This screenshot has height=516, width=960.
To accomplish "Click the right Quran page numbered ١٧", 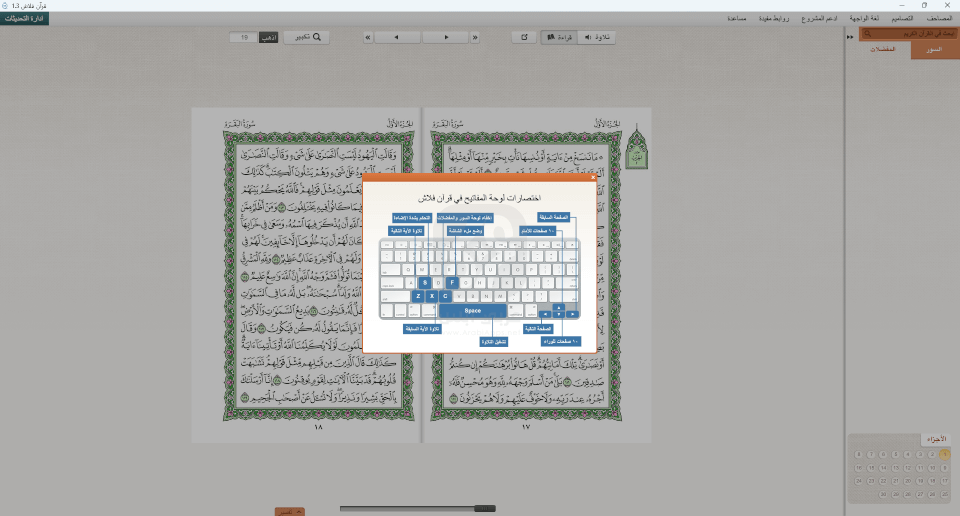I will pos(537,275).
